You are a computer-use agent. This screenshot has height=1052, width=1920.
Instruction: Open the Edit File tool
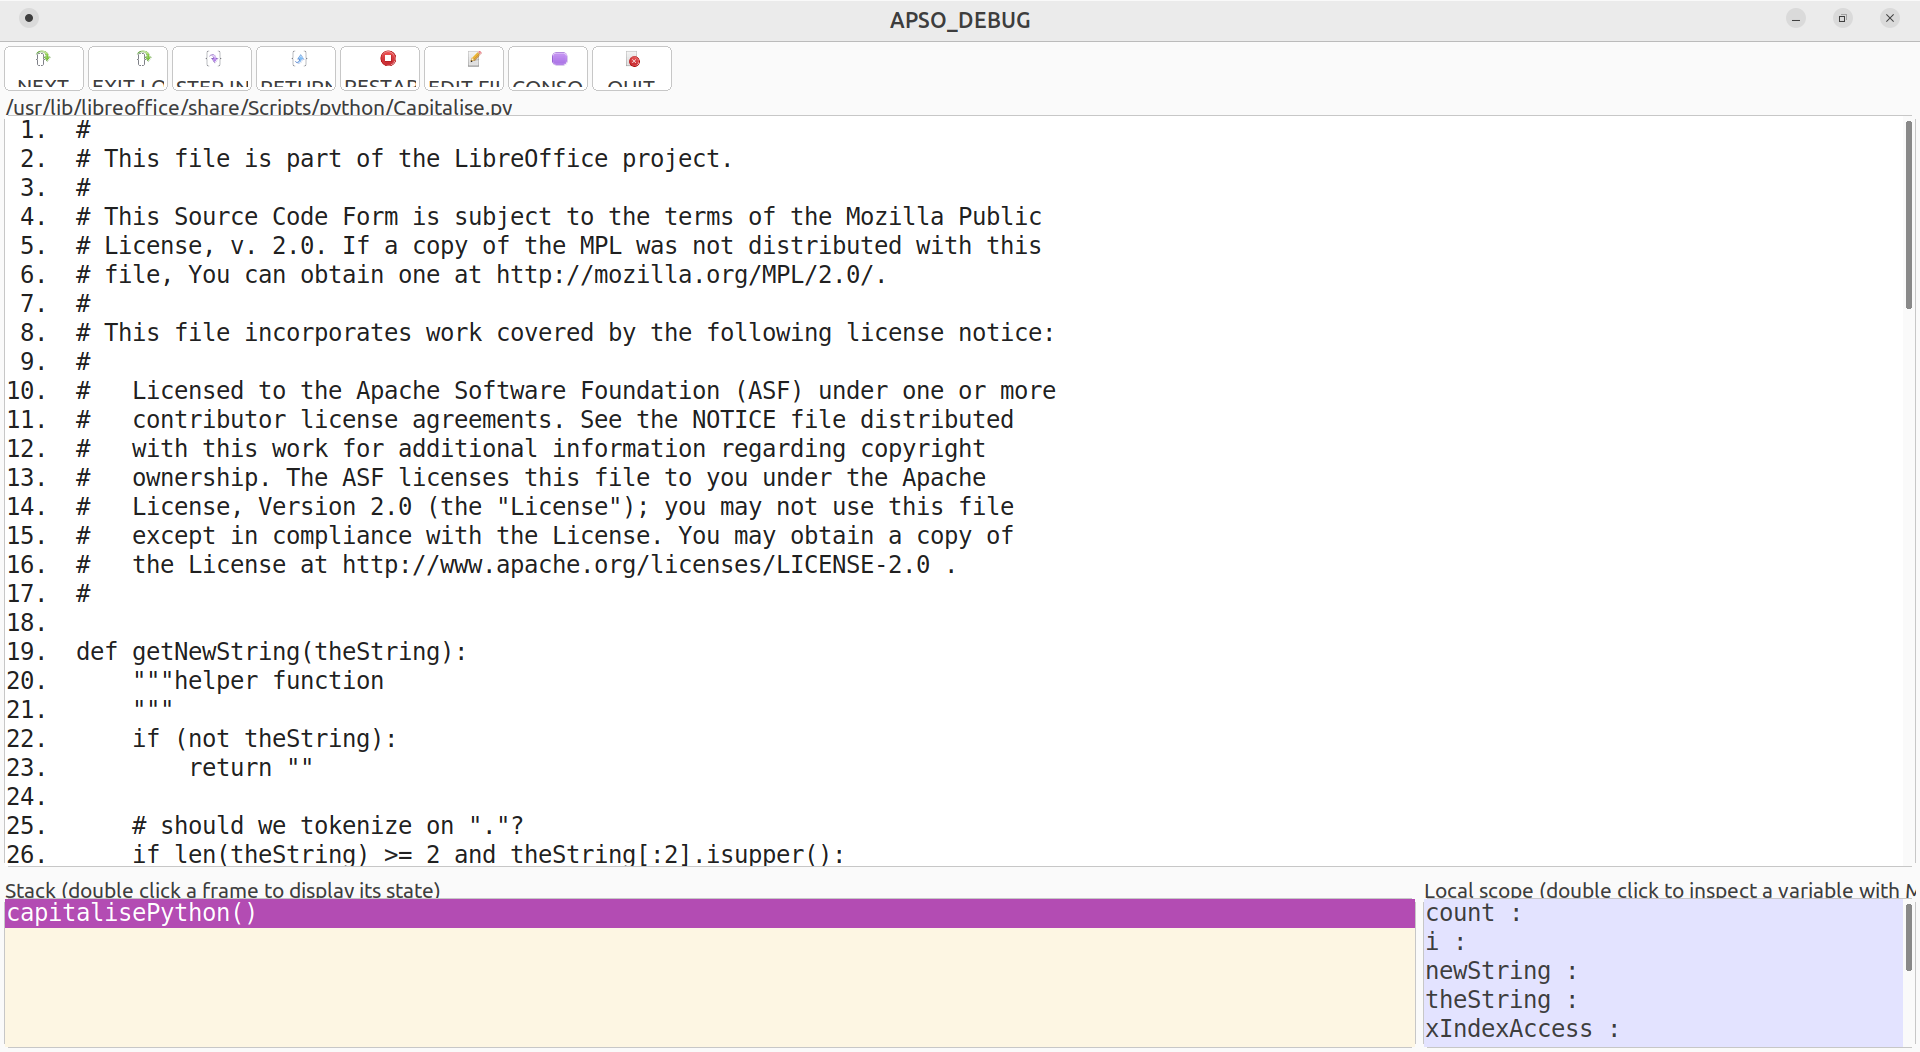[464, 68]
